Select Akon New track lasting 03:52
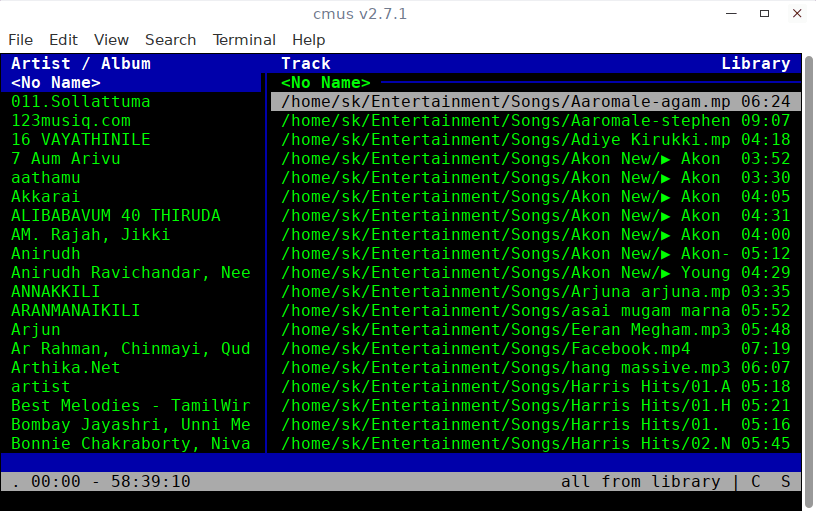Viewport: 816px width, 511px height. 536,159
